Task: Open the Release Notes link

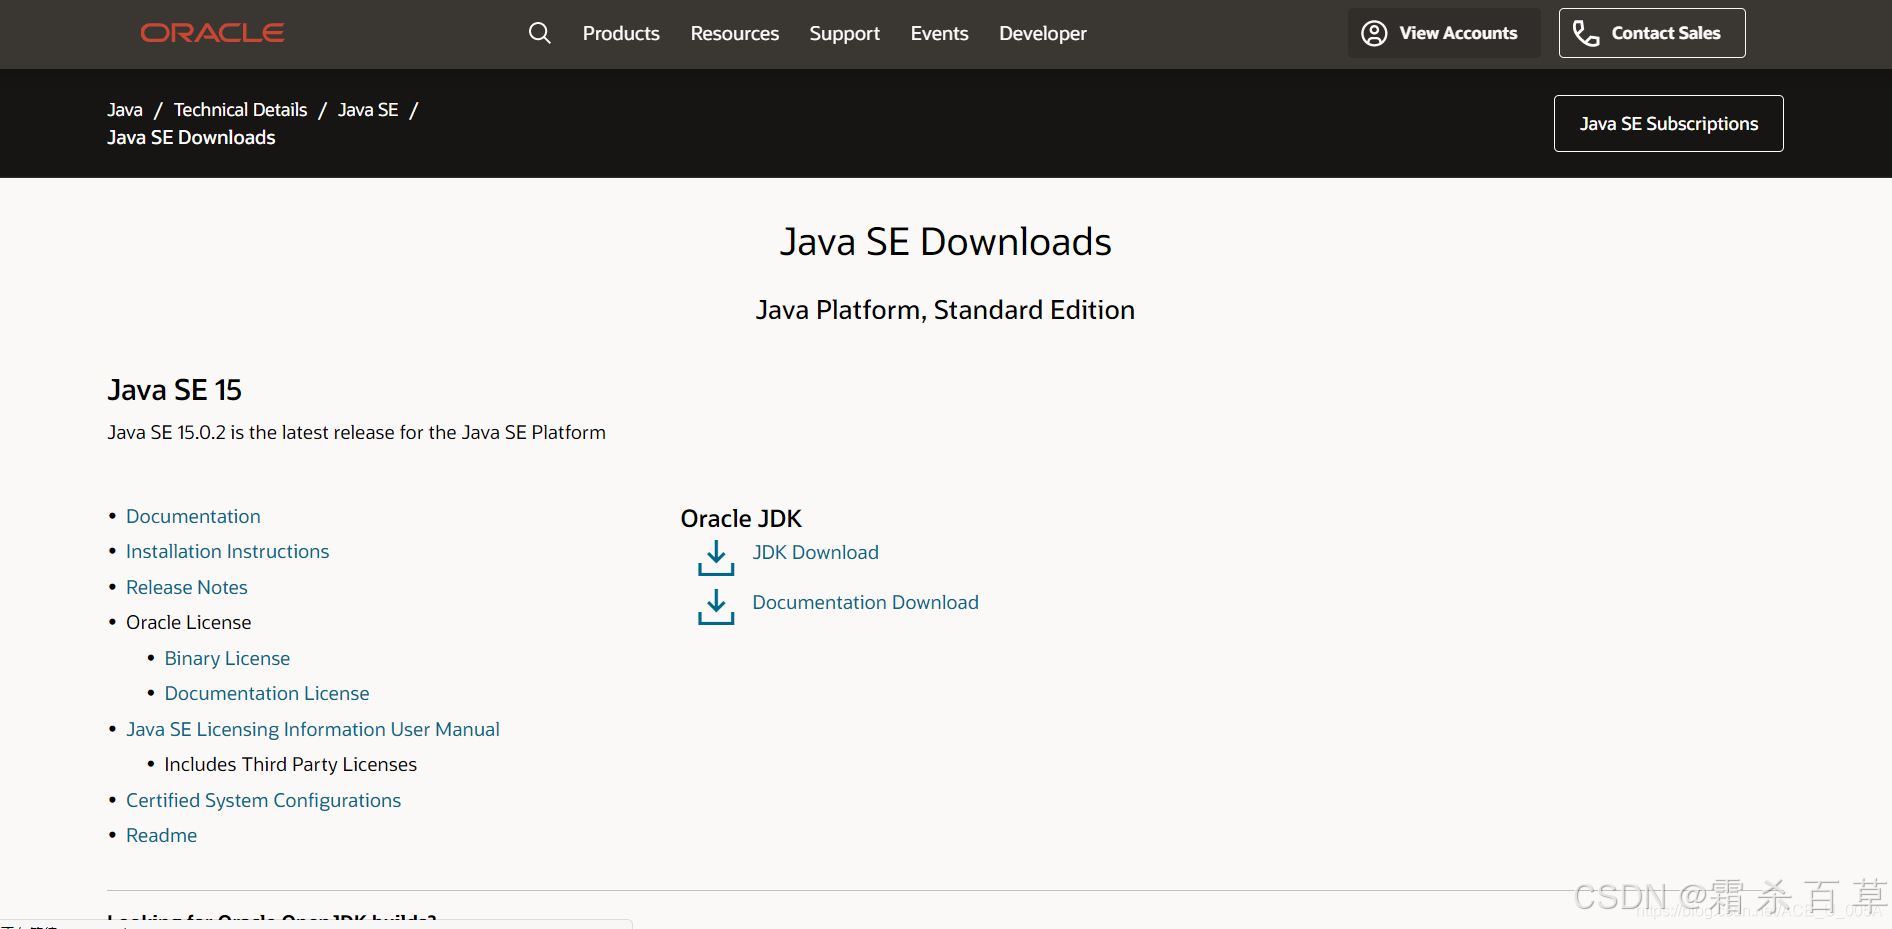Action: (x=187, y=588)
